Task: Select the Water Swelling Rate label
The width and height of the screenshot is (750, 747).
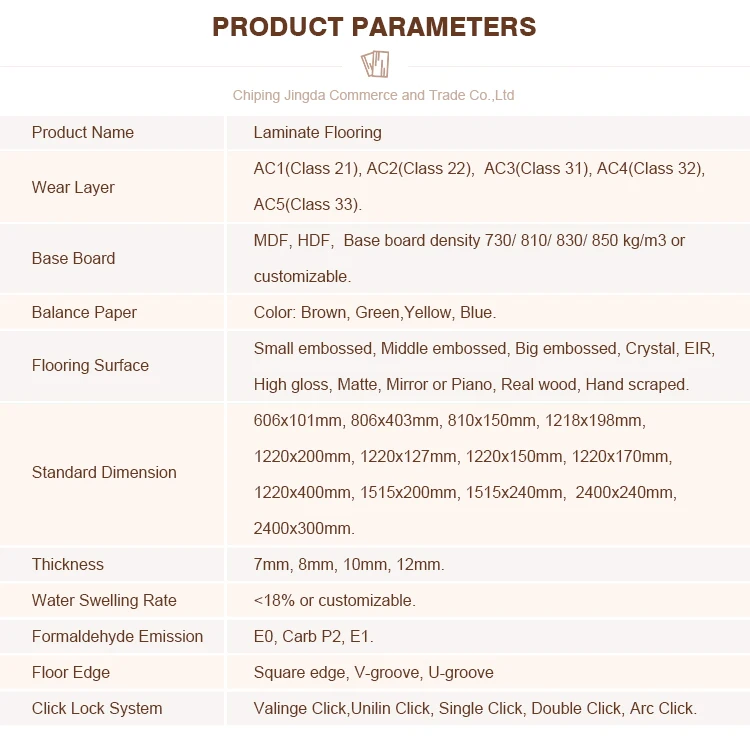Action: coord(104,600)
